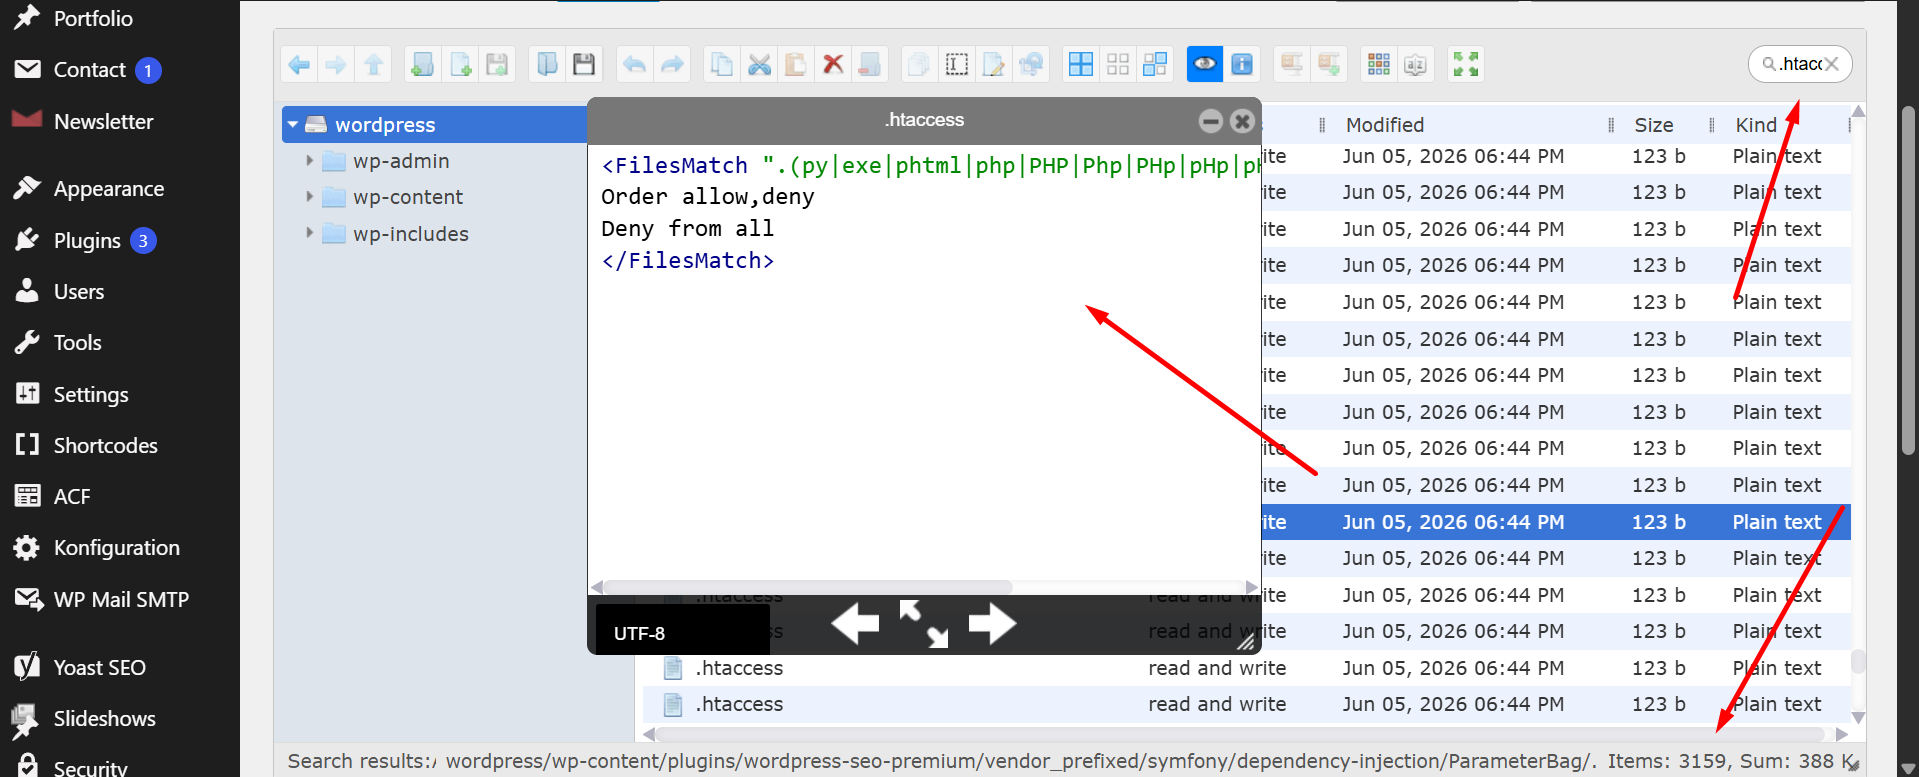
Task: Click into the .htacc search field
Action: point(1801,64)
